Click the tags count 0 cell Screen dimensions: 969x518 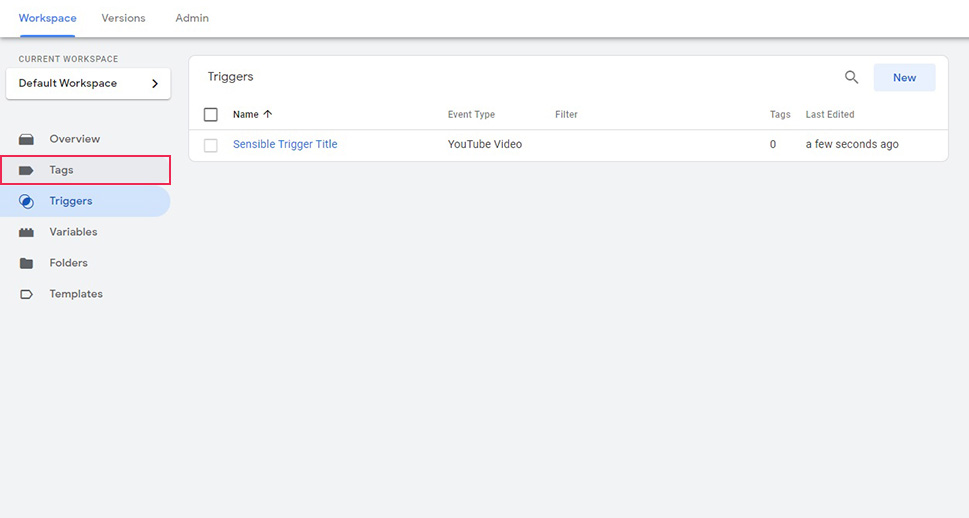(x=772, y=144)
